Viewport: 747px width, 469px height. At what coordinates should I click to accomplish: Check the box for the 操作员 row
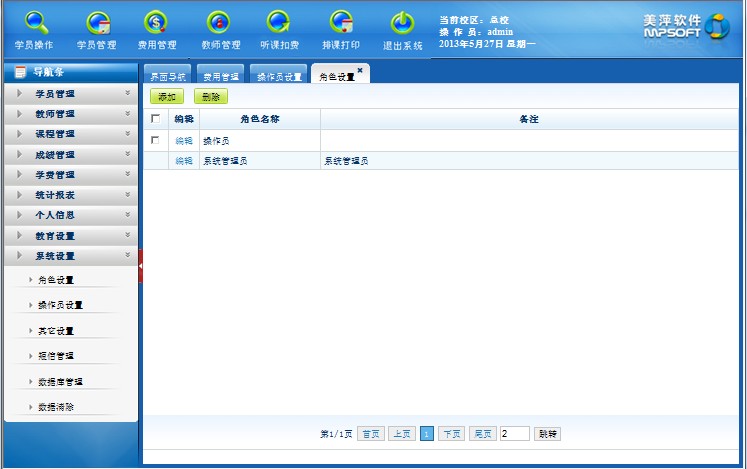click(155, 141)
